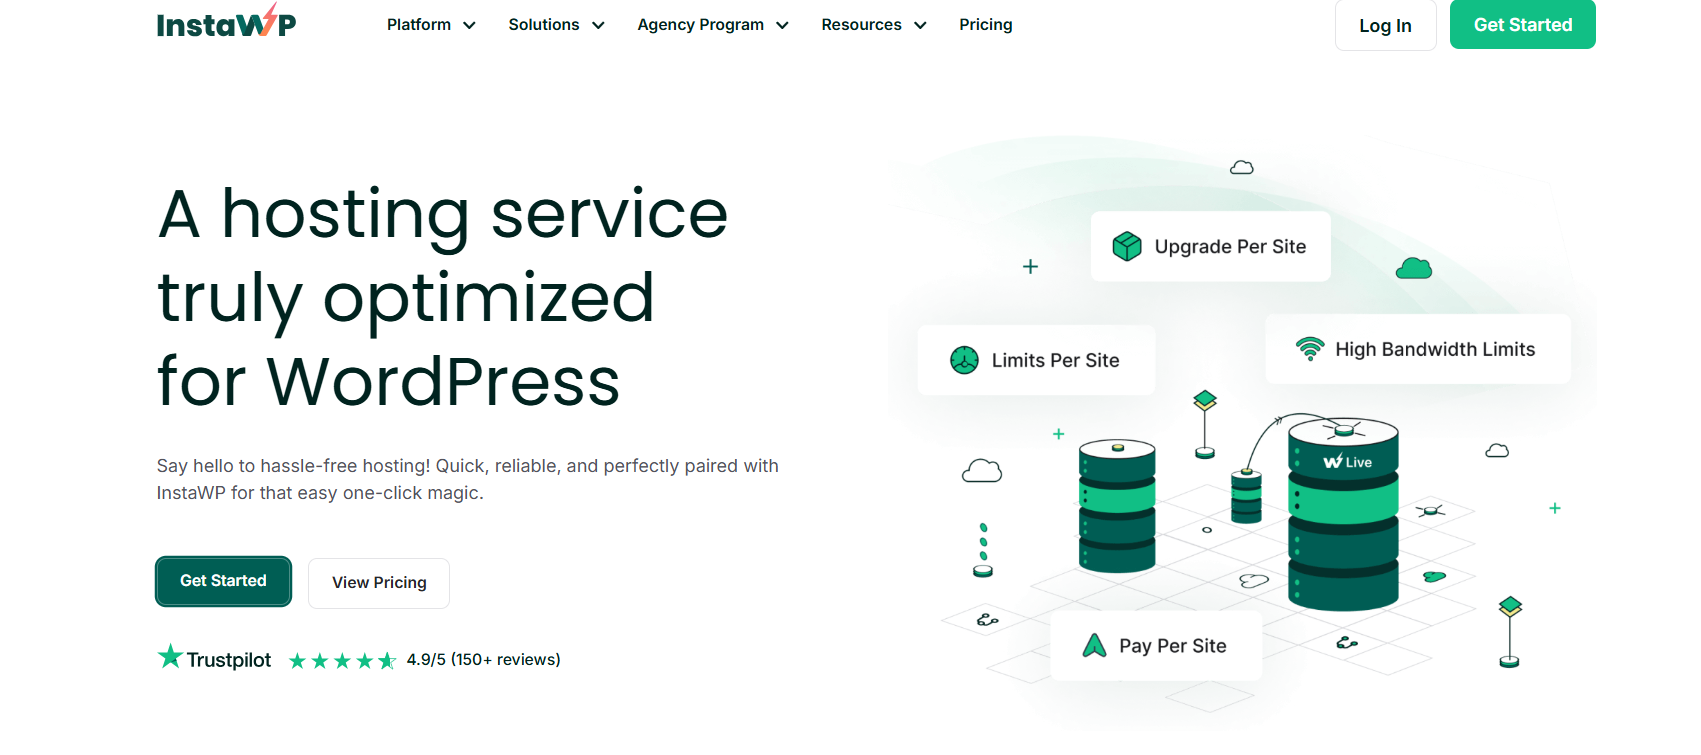Click the solid green cloud icon
The width and height of the screenshot is (1701, 755).
pos(1414,268)
